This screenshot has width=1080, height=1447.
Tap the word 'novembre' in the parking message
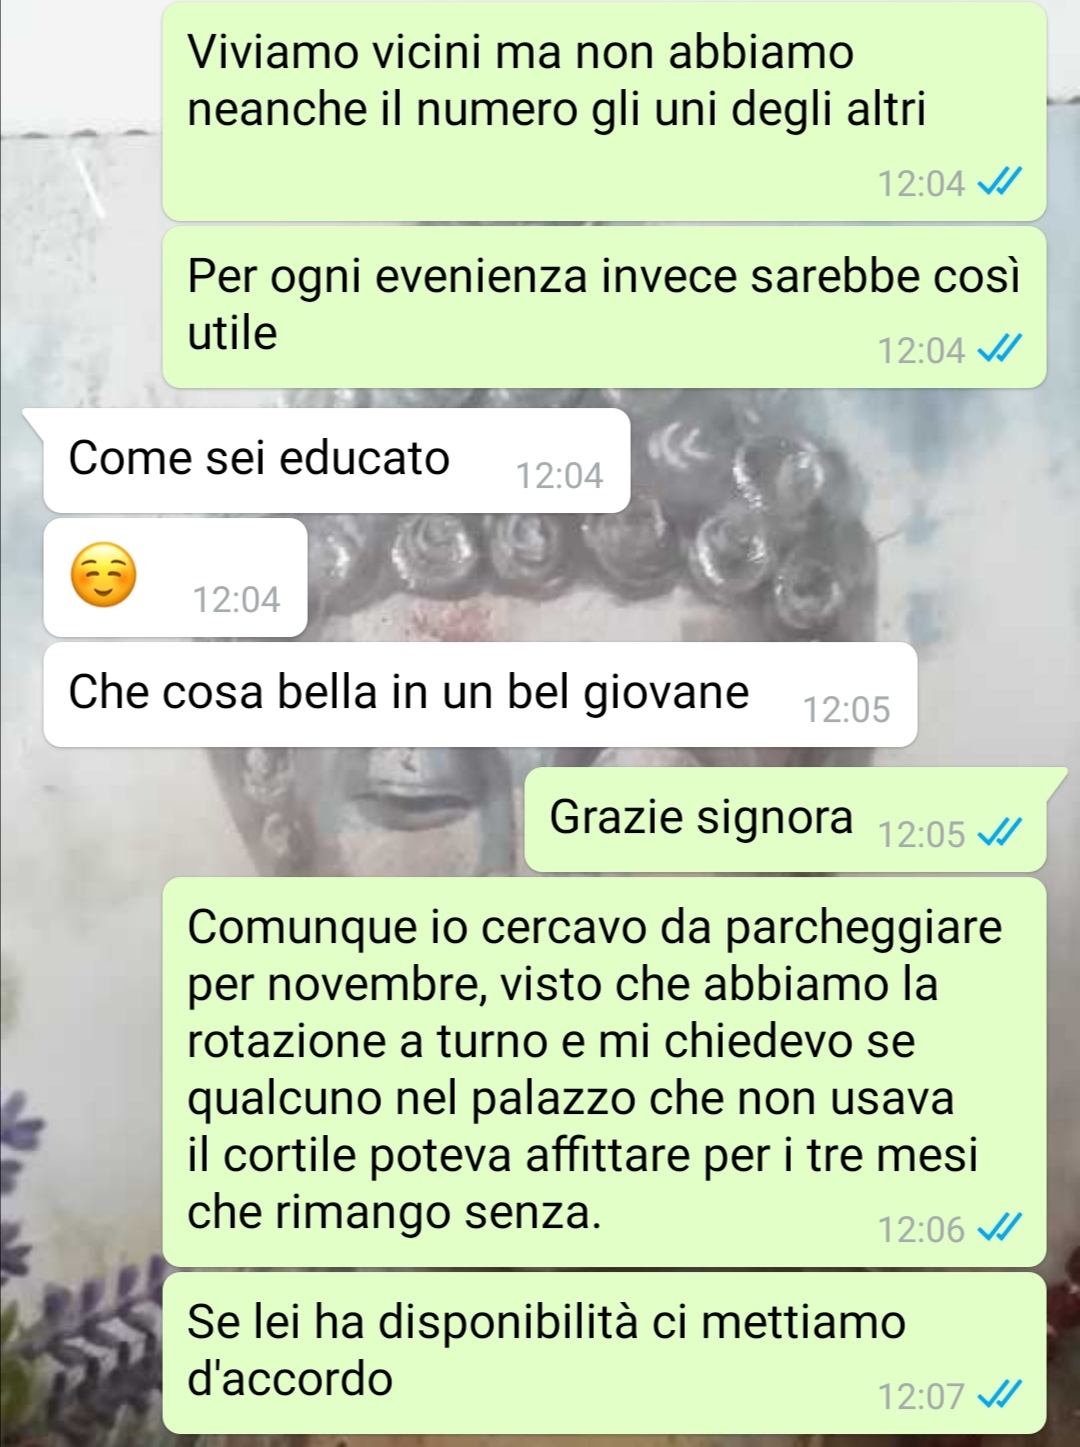(x=375, y=985)
